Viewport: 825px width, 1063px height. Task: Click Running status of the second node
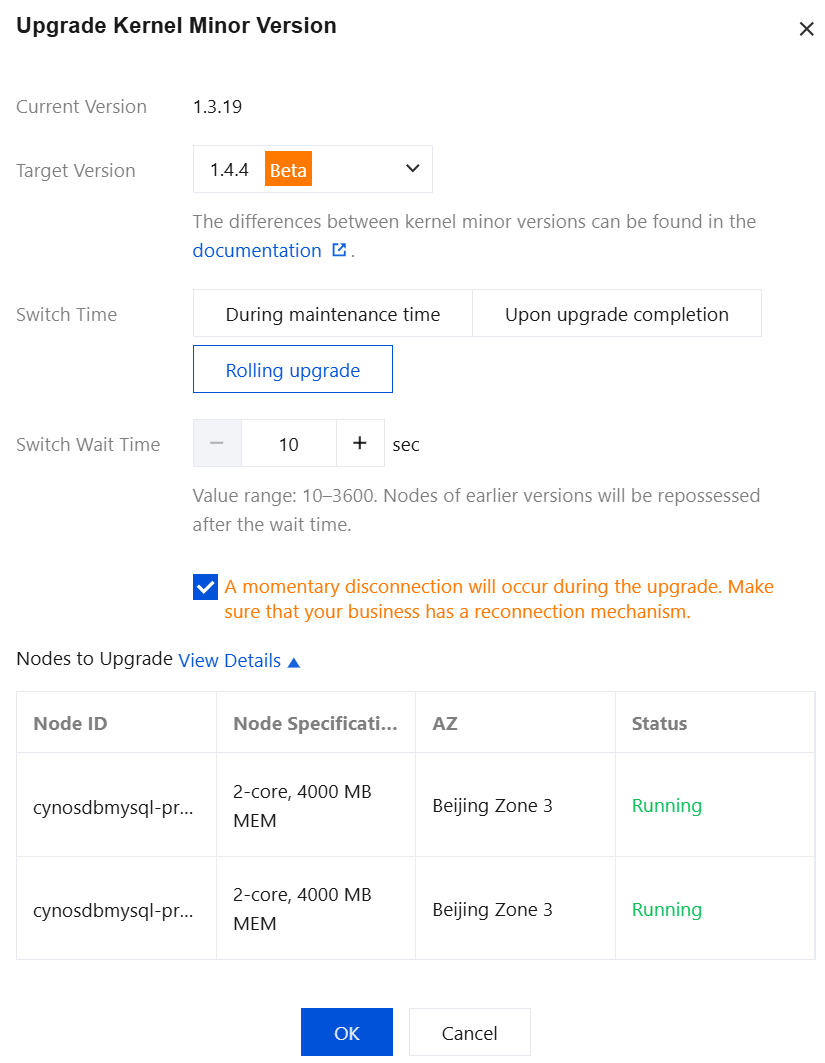tap(666, 909)
